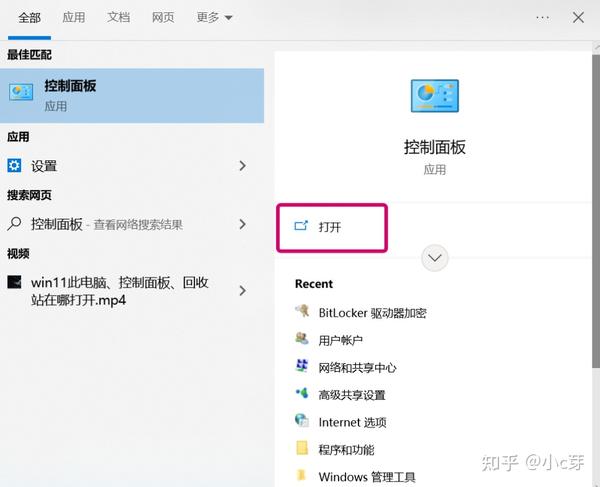Switch to the 应用 tab
The height and width of the screenshot is (487, 600).
73,18
